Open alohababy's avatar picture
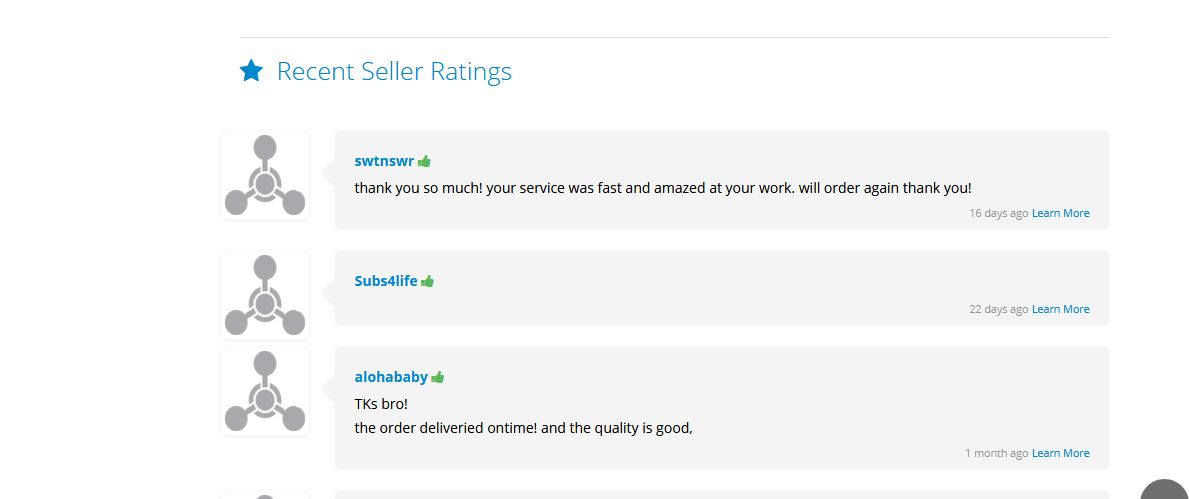This screenshot has width=1189, height=499. point(264,391)
